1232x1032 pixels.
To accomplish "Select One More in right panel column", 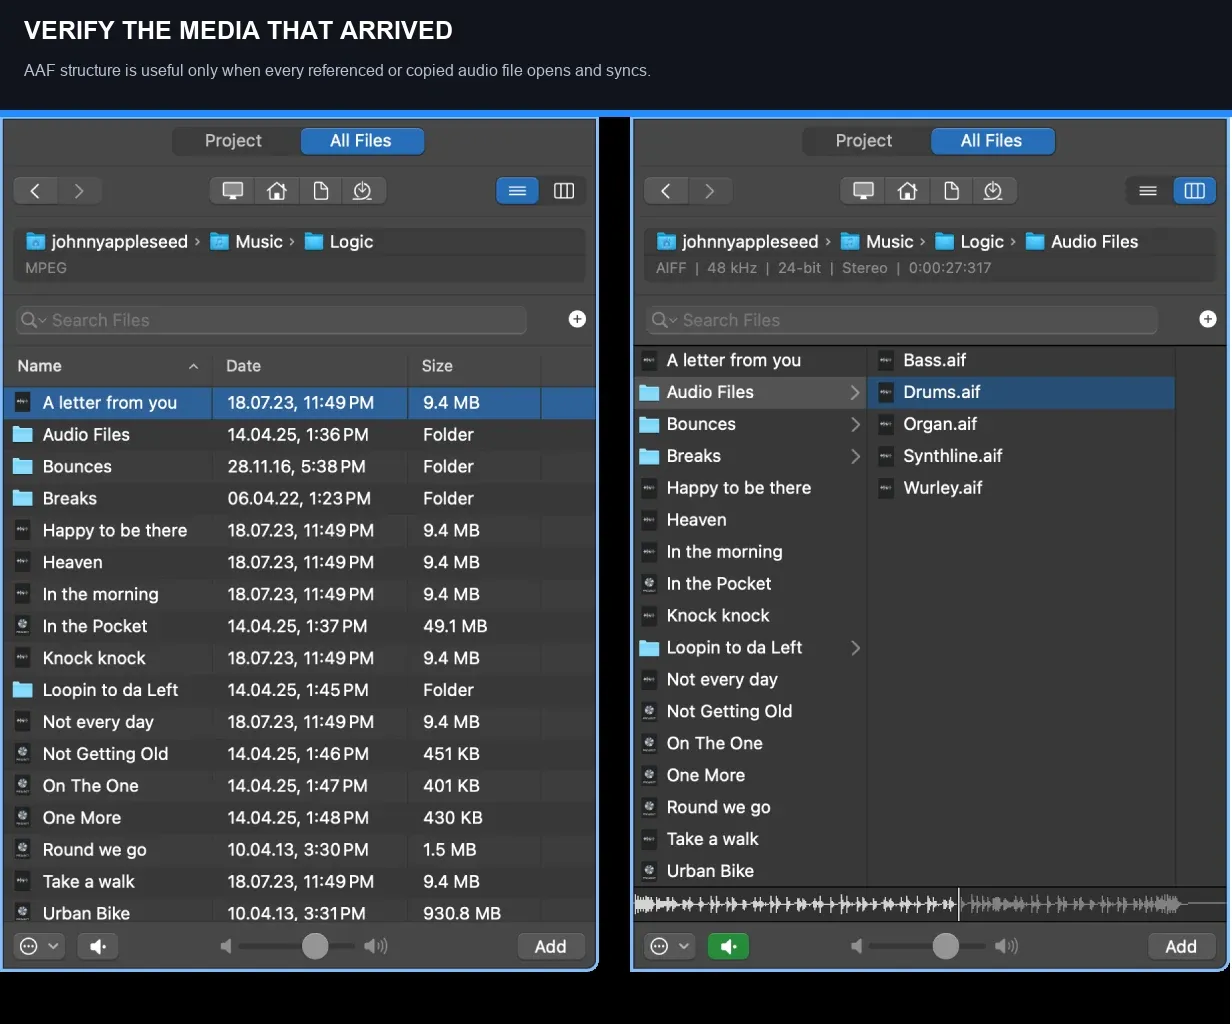I will coord(750,776).
